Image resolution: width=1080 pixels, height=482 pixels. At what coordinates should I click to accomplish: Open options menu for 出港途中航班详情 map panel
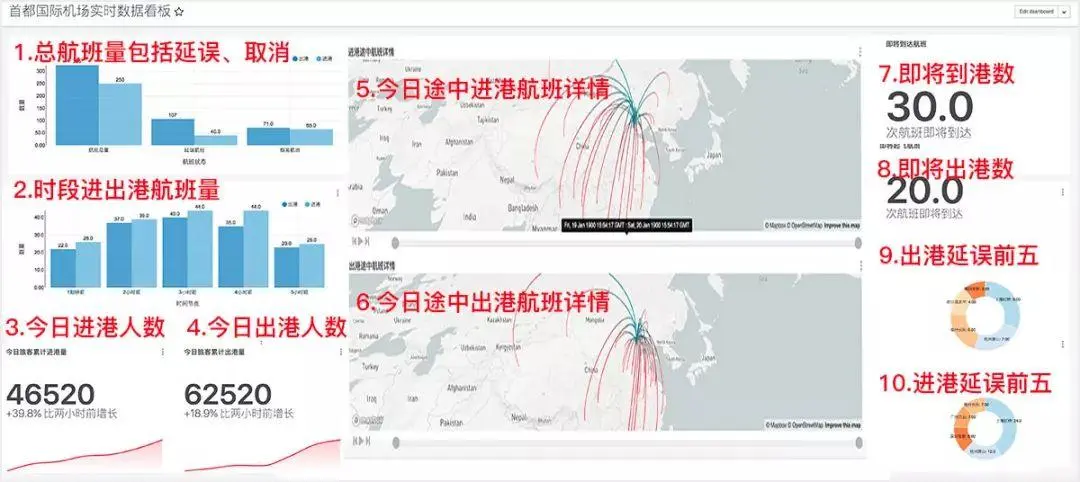(x=860, y=265)
